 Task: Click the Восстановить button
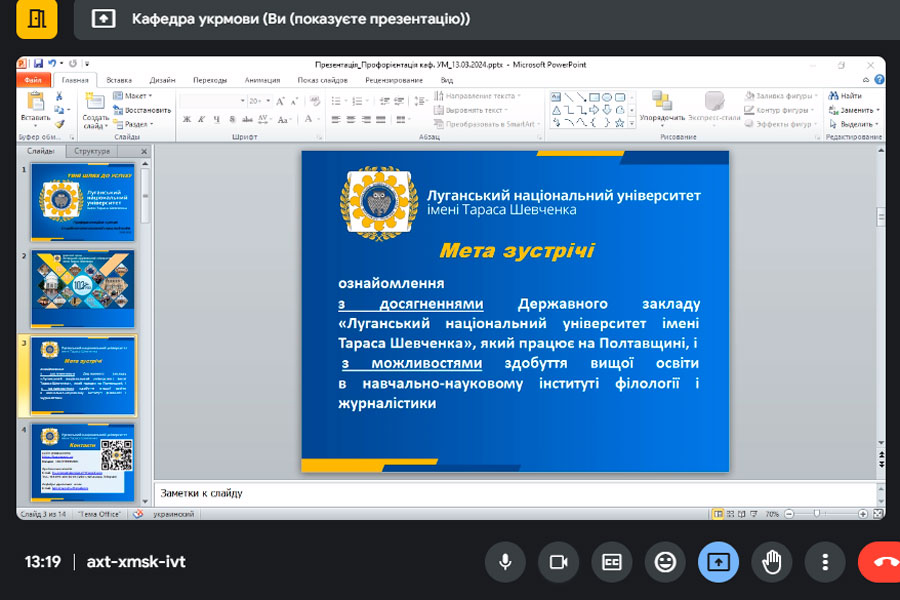click(x=146, y=110)
